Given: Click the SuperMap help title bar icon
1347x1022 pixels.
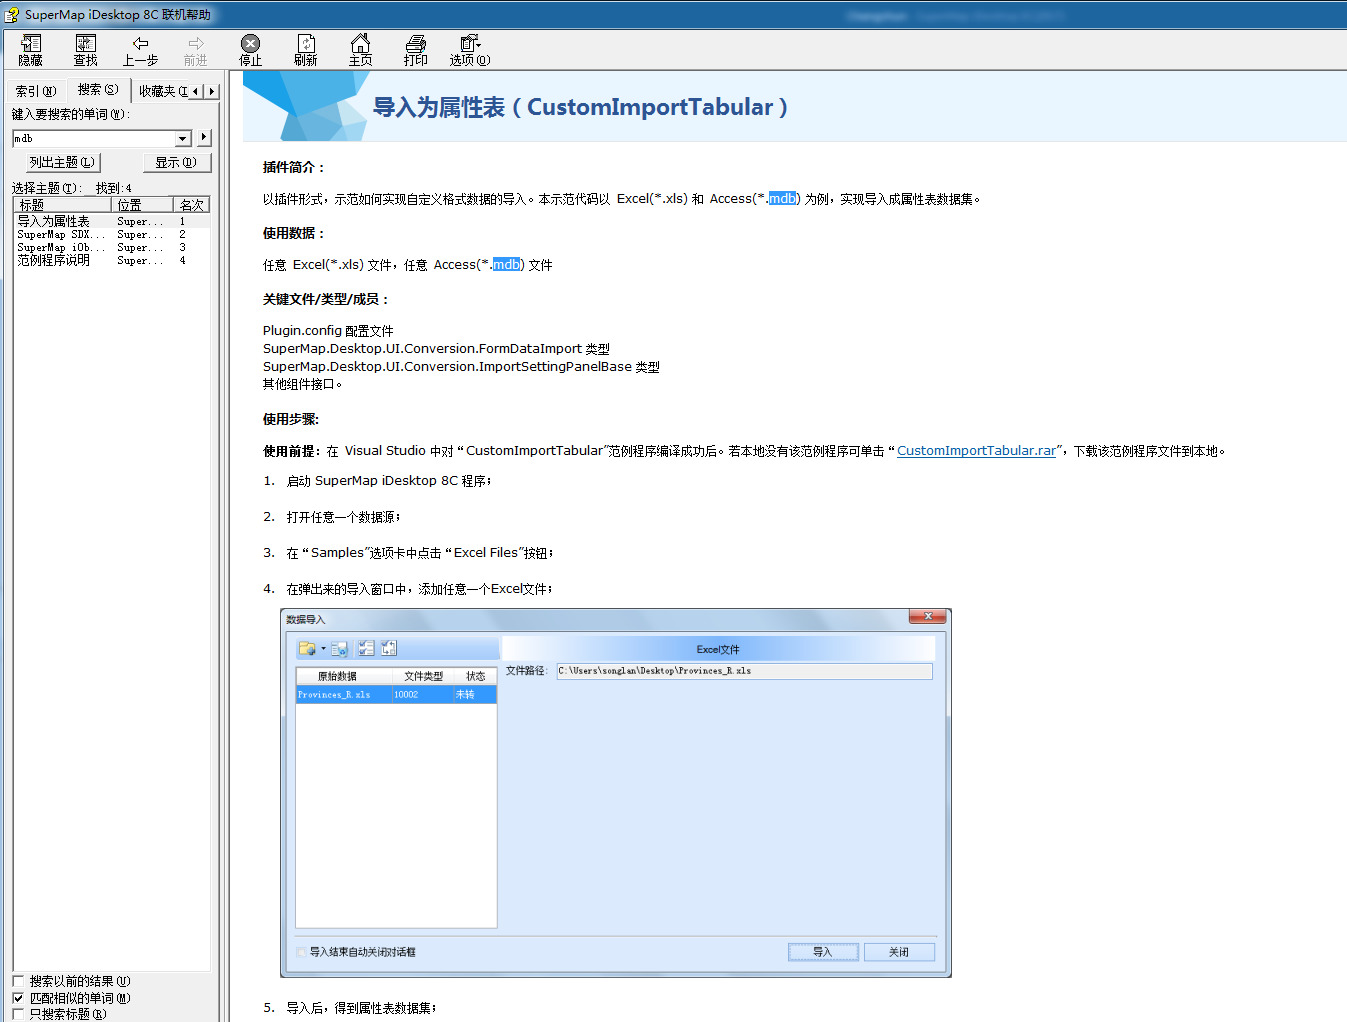Looking at the screenshot, I should 12,14.
